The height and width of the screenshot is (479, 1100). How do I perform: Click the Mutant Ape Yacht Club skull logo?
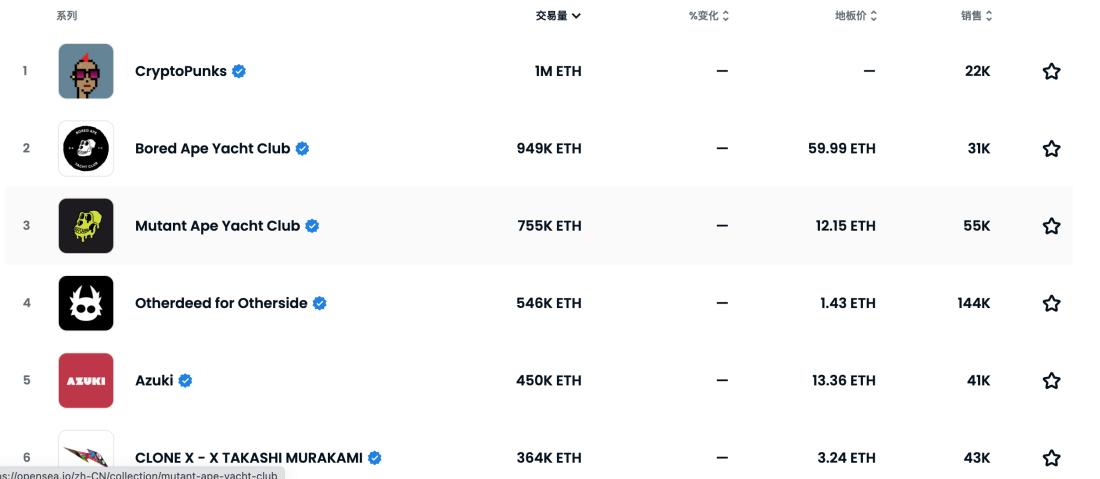click(86, 226)
